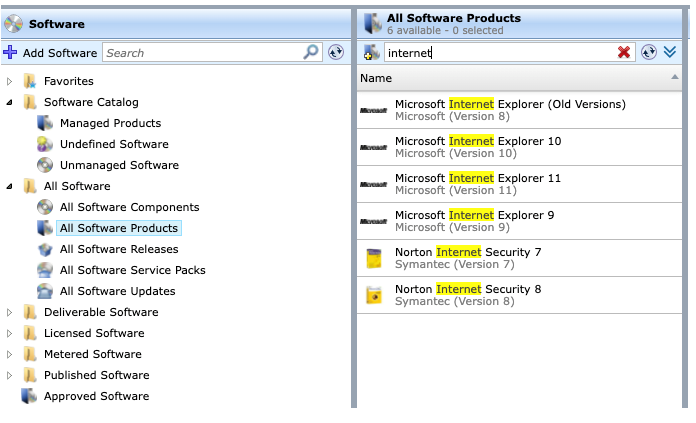The width and height of the screenshot is (696, 423).
Task: Click the magnifier icon in left search box
Action: tap(311, 52)
